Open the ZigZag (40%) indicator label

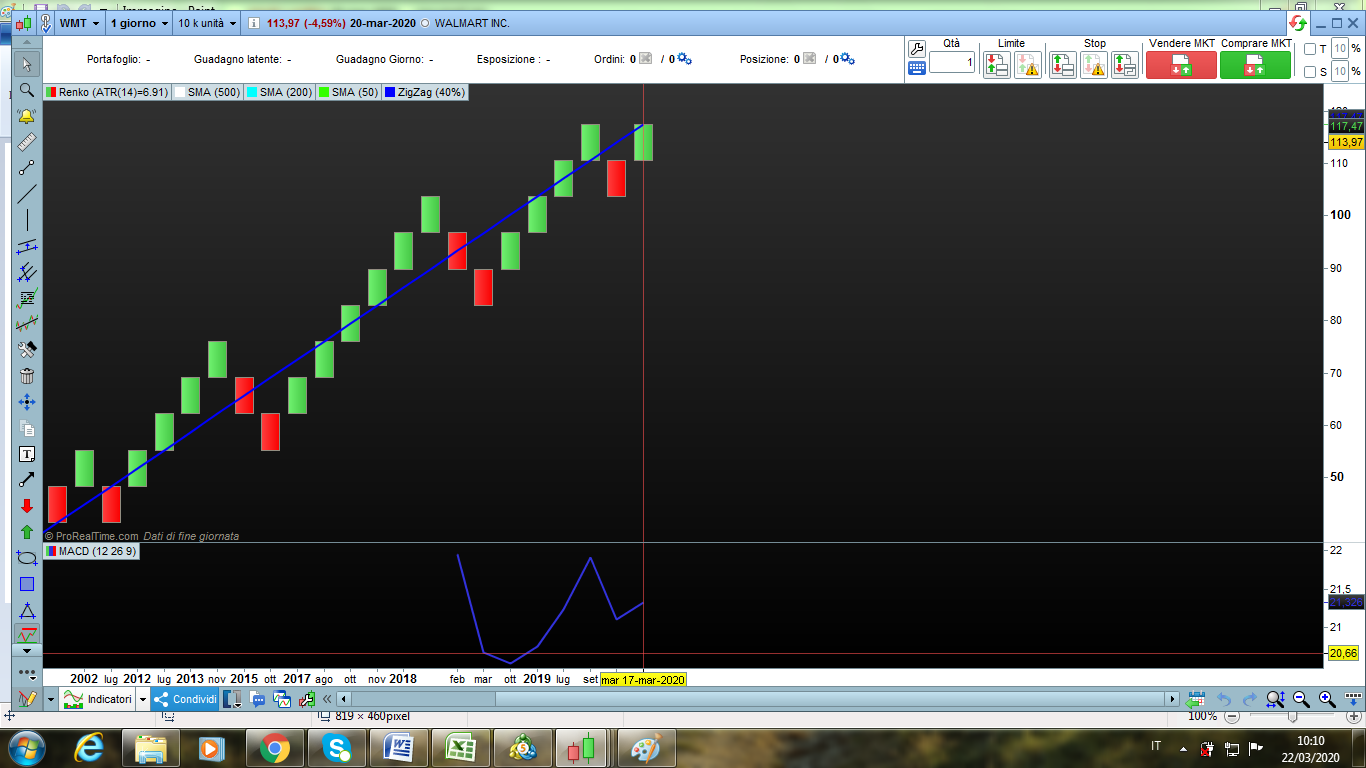click(424, 92)
